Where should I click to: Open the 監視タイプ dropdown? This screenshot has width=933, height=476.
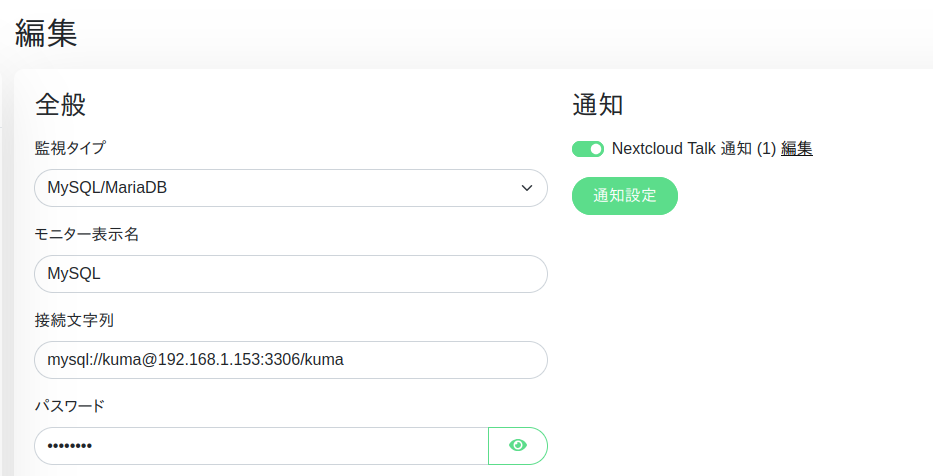(290, 188)
